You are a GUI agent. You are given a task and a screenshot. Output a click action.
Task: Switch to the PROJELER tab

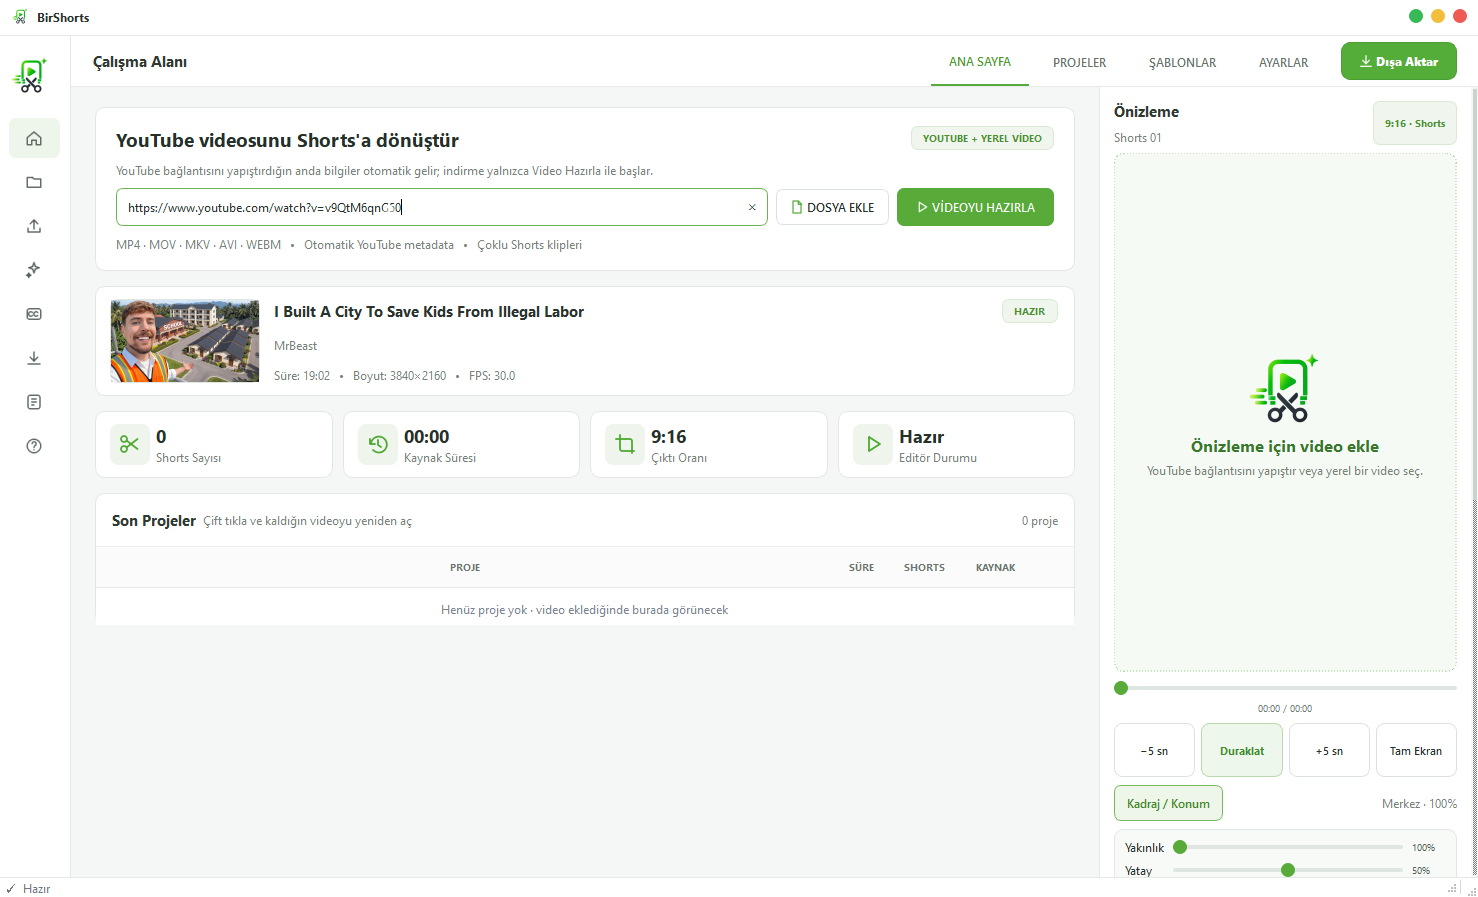(x=1079, y=62)
